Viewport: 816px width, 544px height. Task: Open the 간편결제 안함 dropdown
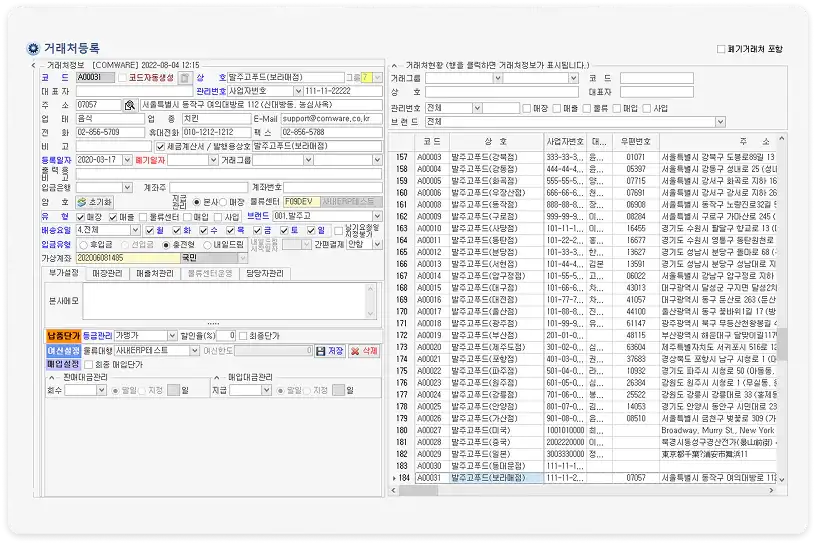pos(377,244)
